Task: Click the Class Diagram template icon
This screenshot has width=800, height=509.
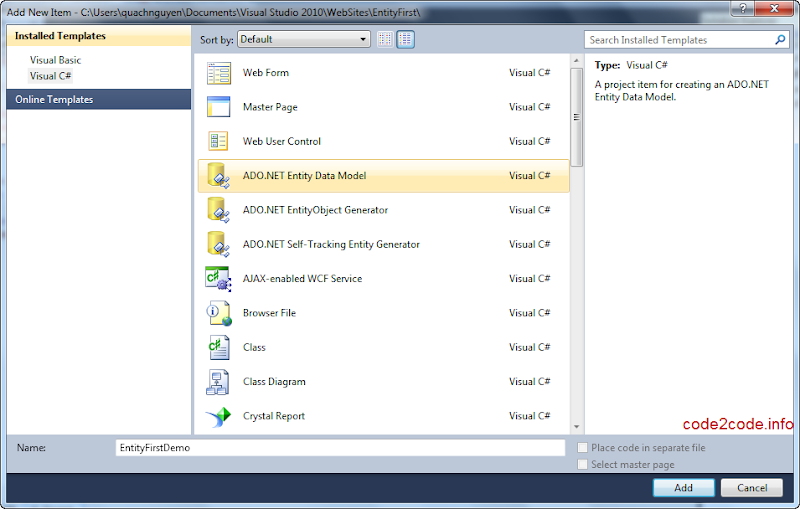Action: point(218,382)
